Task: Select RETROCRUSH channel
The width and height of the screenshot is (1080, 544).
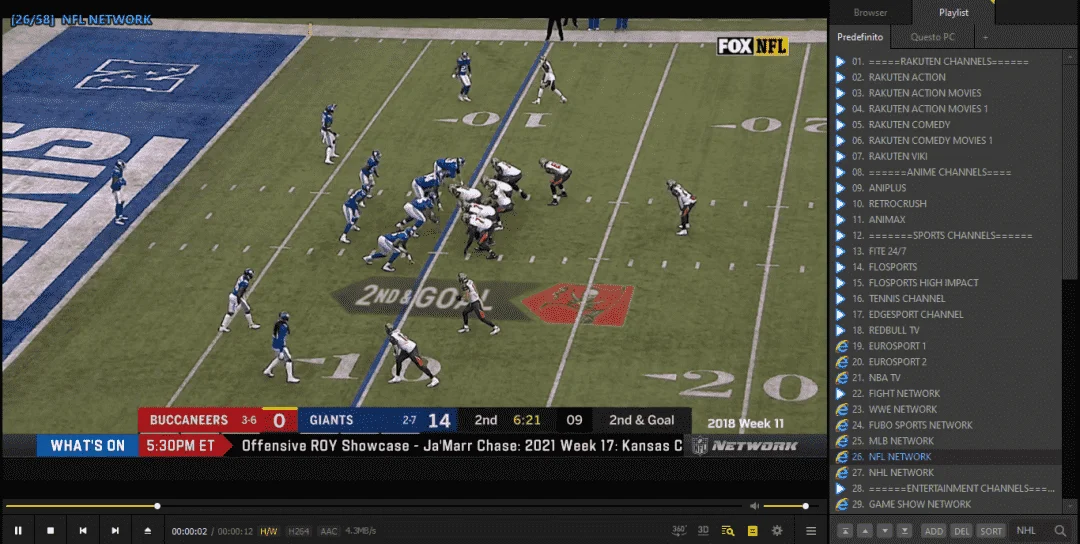Action: click(948, 204)
